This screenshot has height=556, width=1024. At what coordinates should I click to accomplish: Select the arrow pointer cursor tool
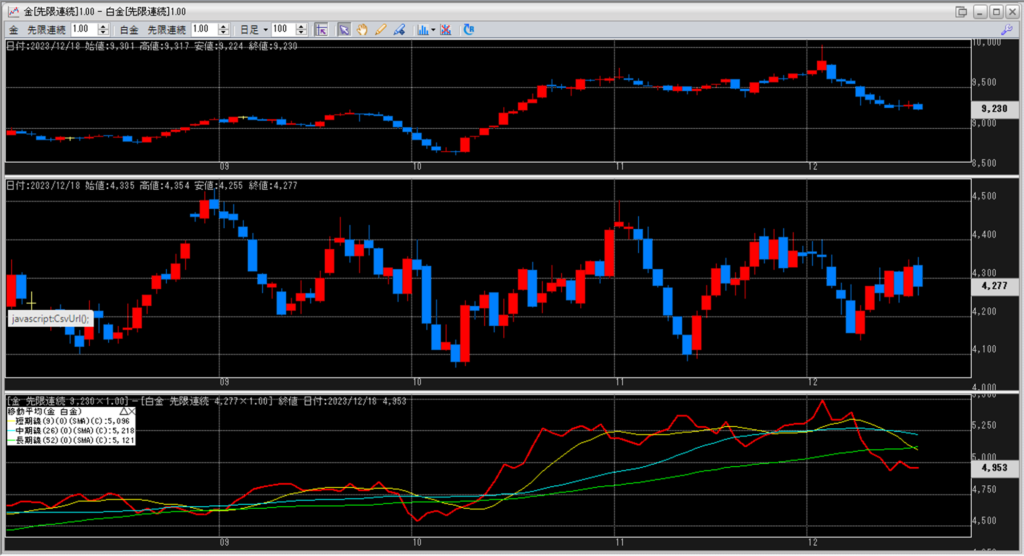[x=343, y=29]
